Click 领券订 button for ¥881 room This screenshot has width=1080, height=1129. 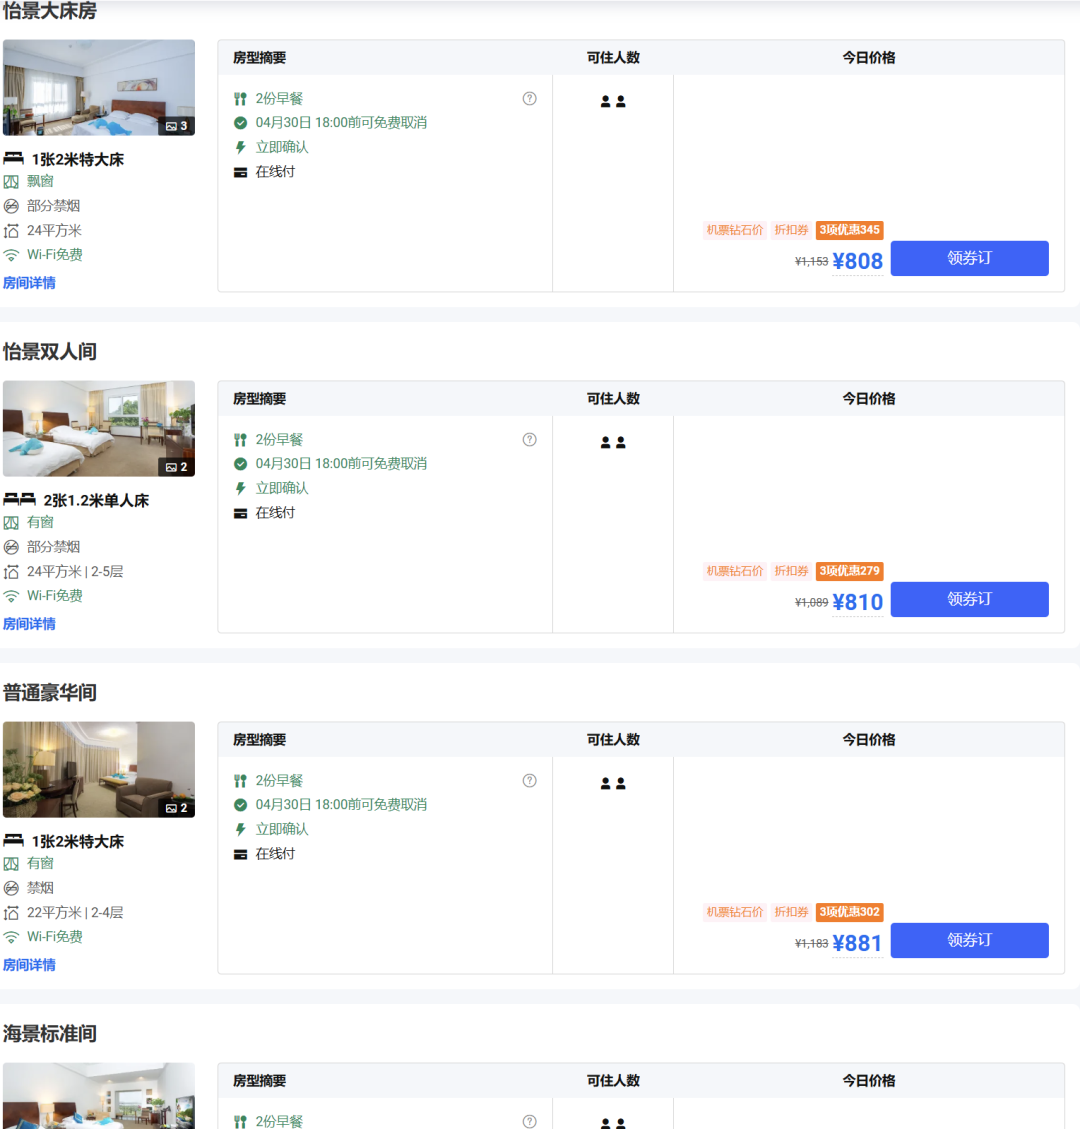(969, 940)
